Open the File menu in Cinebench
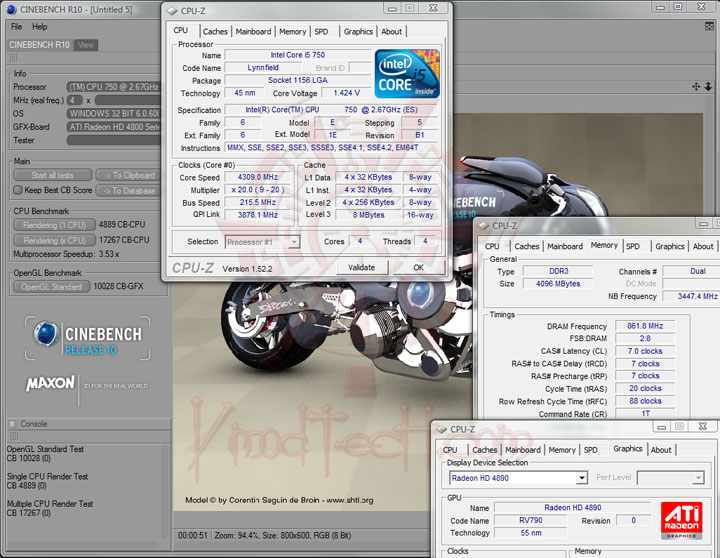Viewport: 720px width, 558px height. tap(15, 27)
